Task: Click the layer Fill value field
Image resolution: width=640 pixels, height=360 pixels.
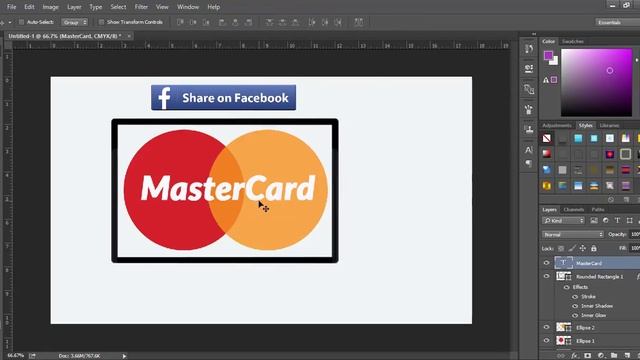Action: pyautogui.click(x=635, y=248)
